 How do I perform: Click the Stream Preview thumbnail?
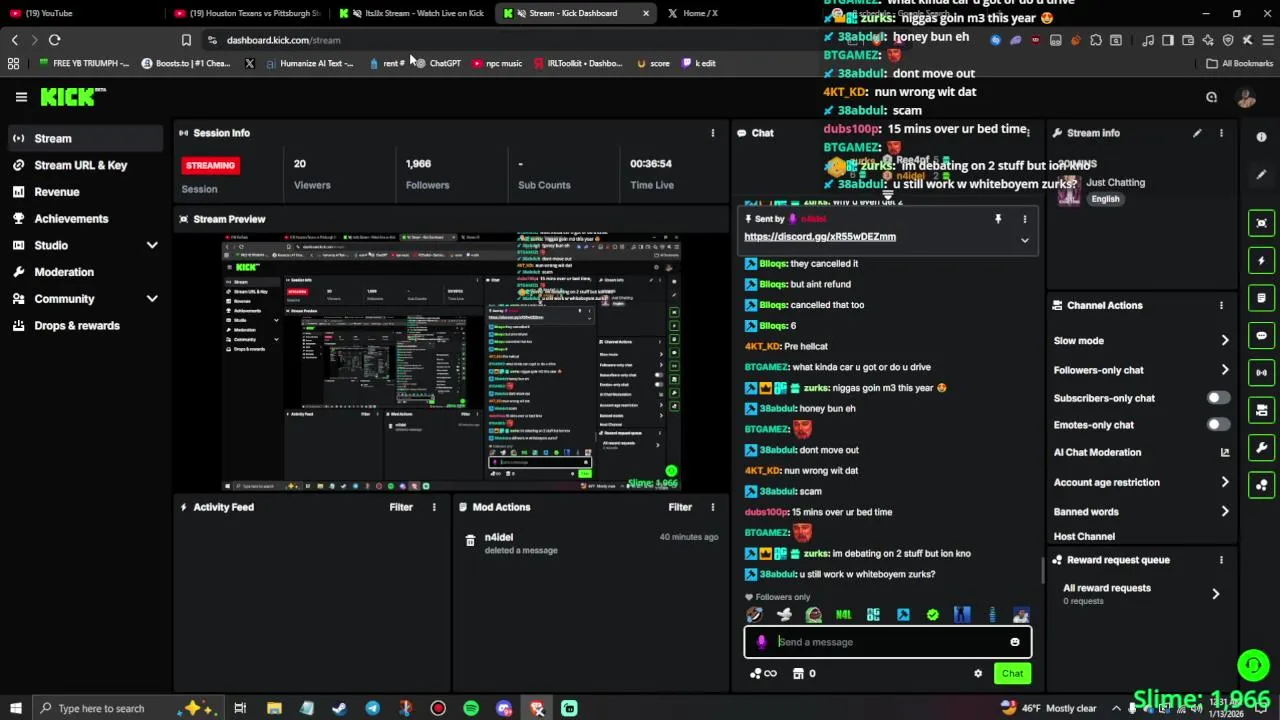click(451, 362)
